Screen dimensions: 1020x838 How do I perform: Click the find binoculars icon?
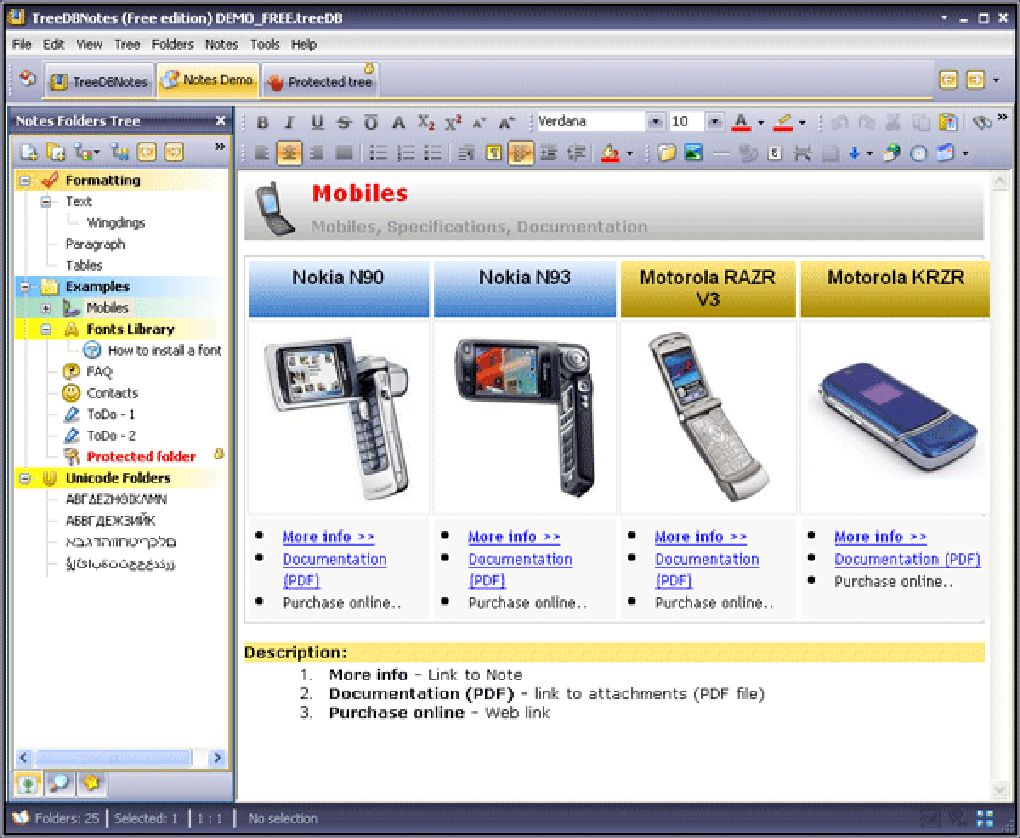(982, 122)
